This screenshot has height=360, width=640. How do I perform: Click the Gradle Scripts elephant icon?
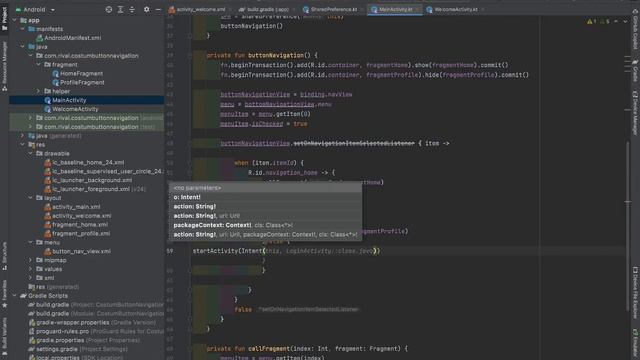[x=23, y=296]
